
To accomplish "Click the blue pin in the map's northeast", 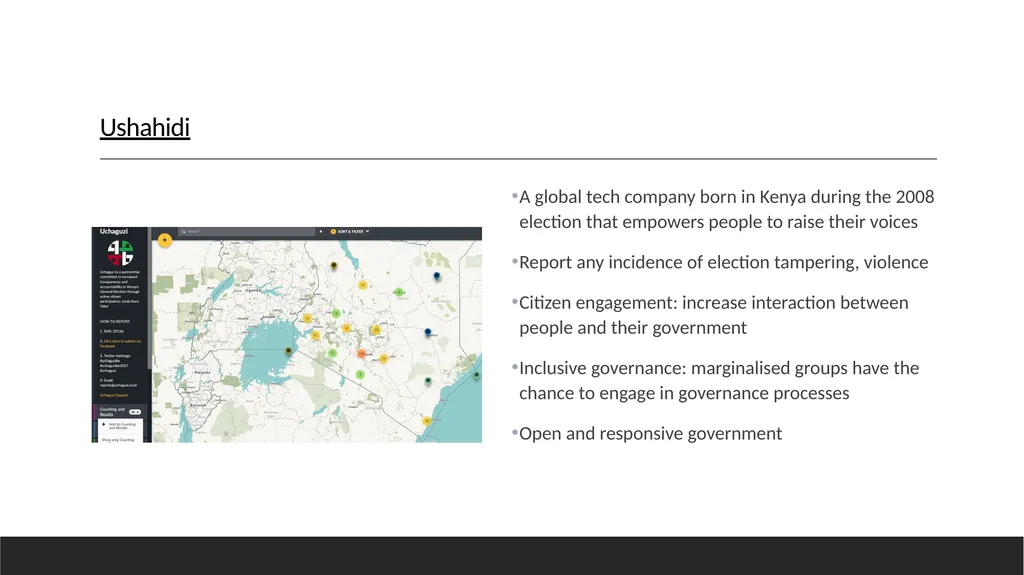I will coord(437,276).
